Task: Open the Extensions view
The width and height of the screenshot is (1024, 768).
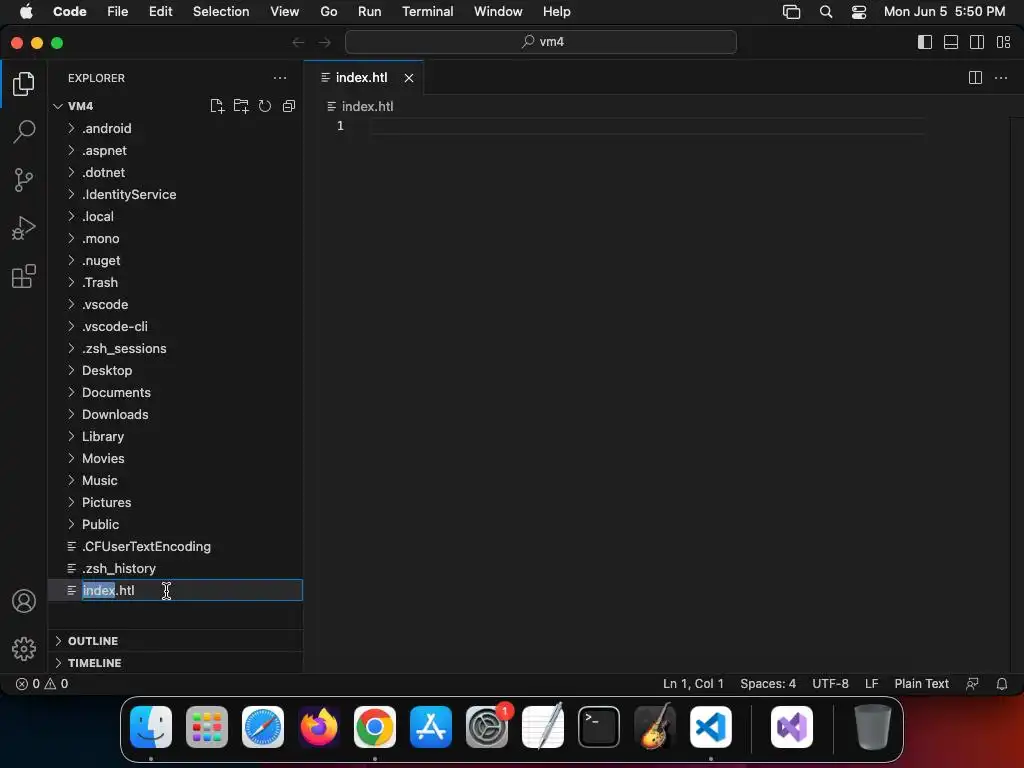Action: point(24,276)
